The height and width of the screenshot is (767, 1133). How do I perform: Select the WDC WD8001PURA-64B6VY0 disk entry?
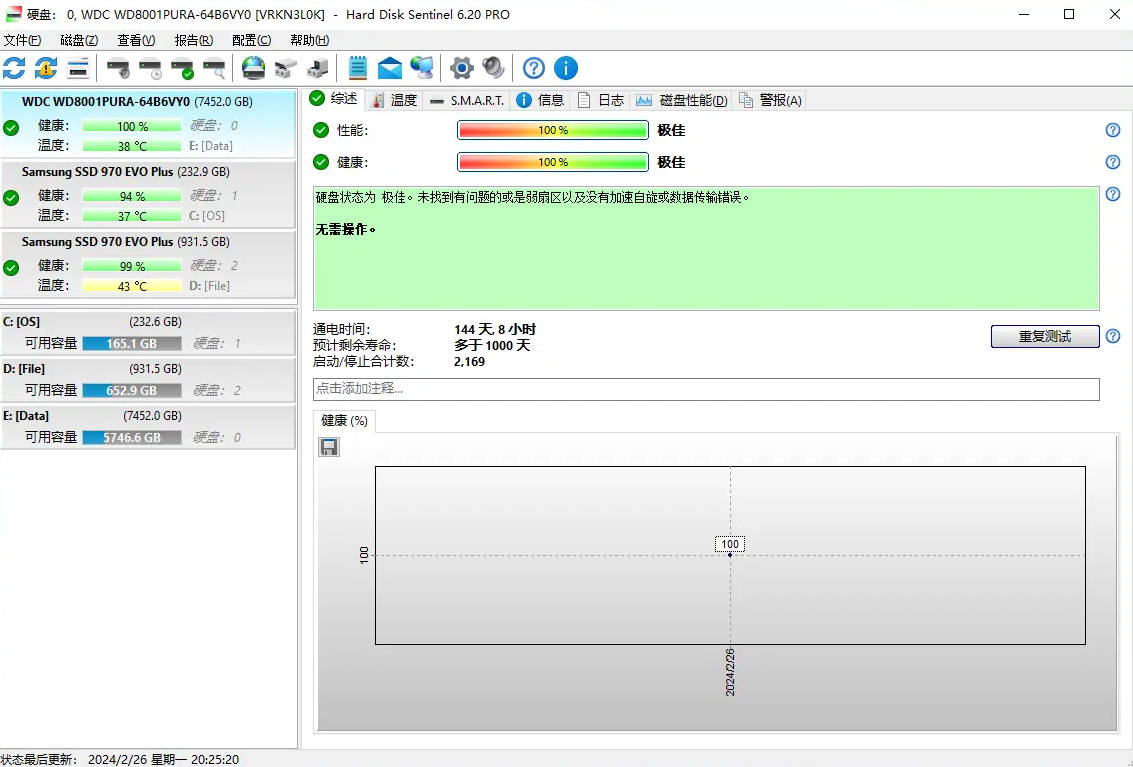point(148,123)
